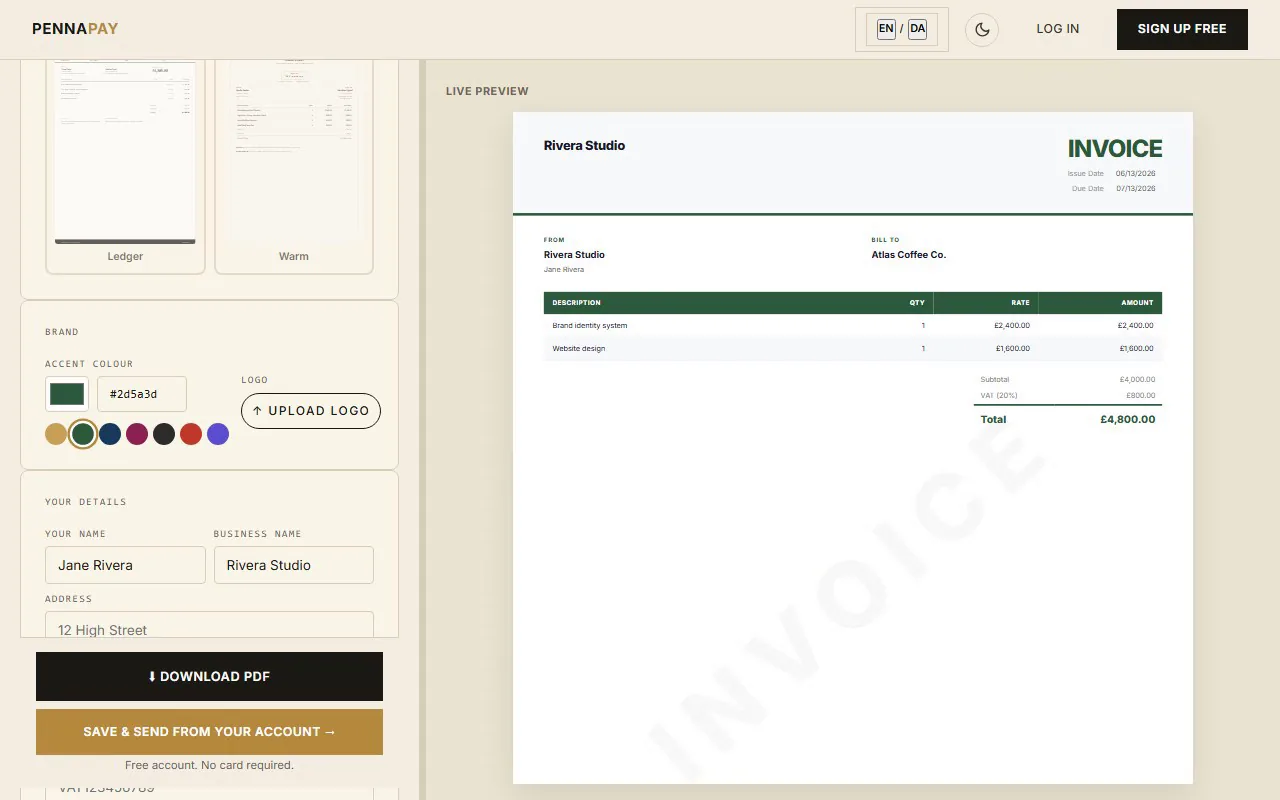Pick the red accent swatch
The image size is (1280, 800).
[x=191, y=434]
